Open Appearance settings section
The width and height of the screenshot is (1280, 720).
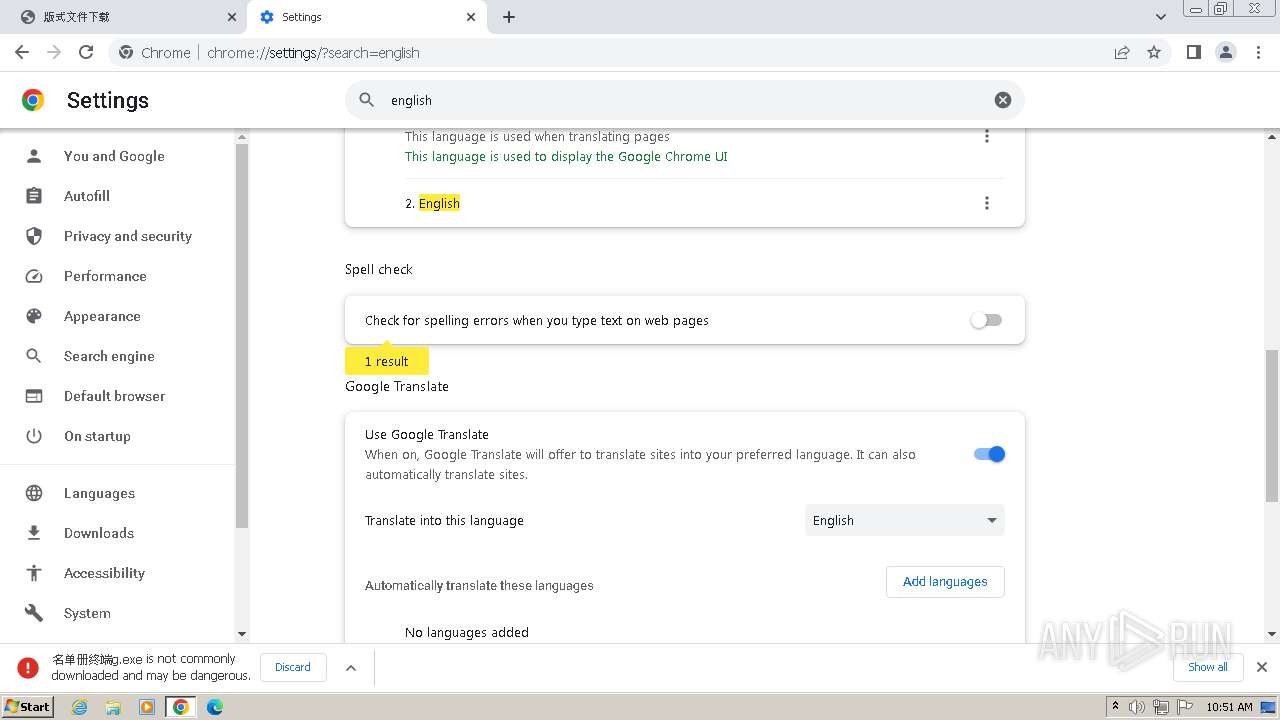(x=102, y=316)
